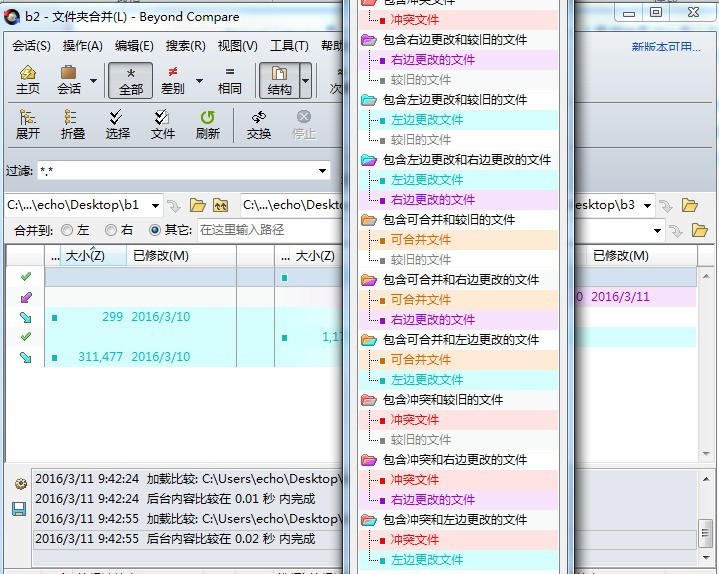Open the merge output path dropdown arrow
The image size is (719, 574).
pyautogui.click(x=657, y=230)
